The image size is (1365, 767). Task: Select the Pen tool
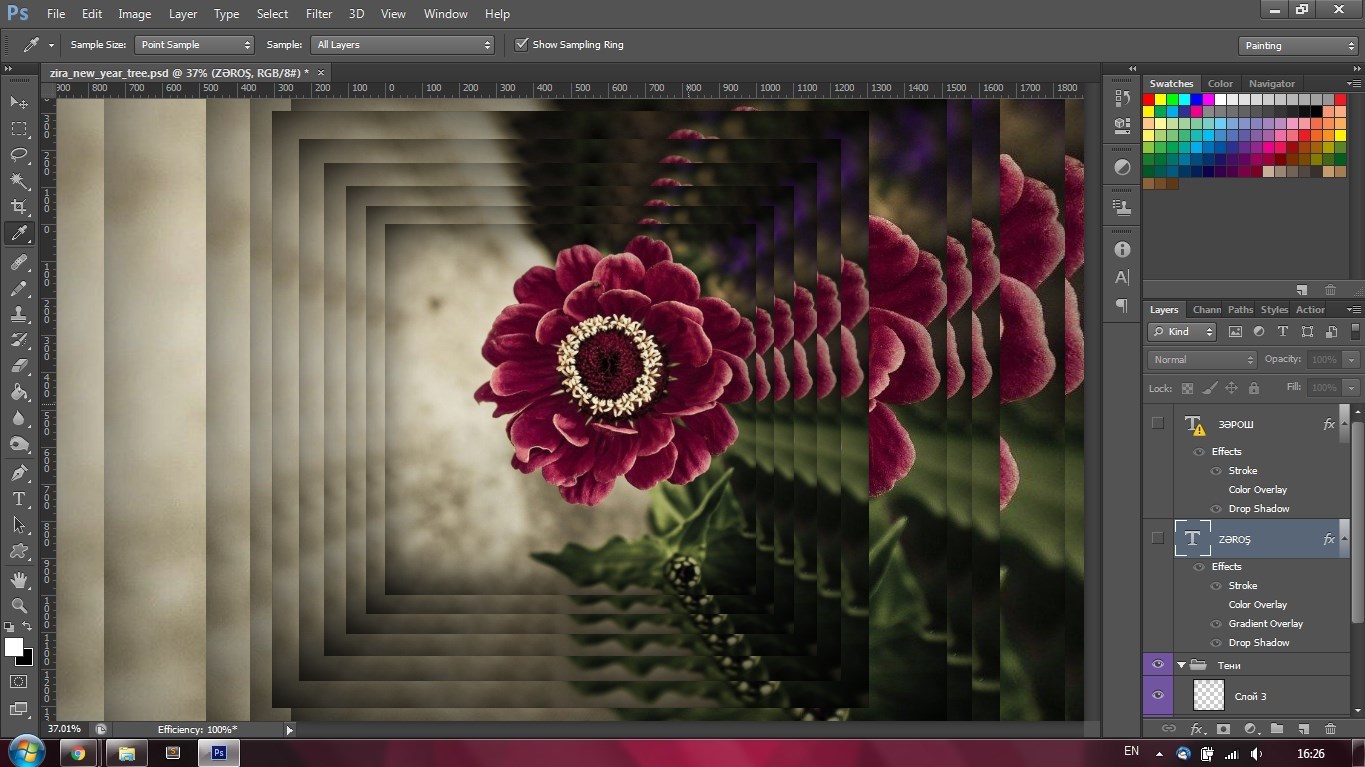[19, 473]
